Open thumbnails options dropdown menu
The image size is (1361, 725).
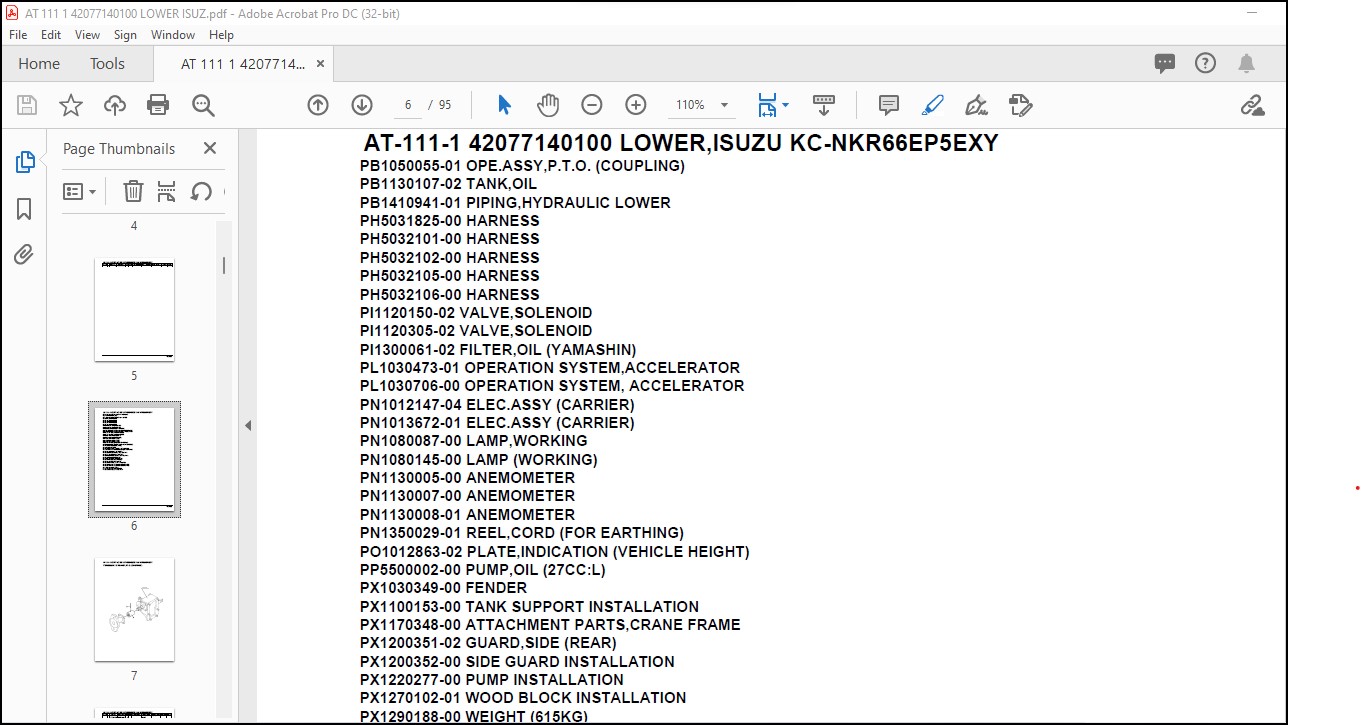point(80,191)
